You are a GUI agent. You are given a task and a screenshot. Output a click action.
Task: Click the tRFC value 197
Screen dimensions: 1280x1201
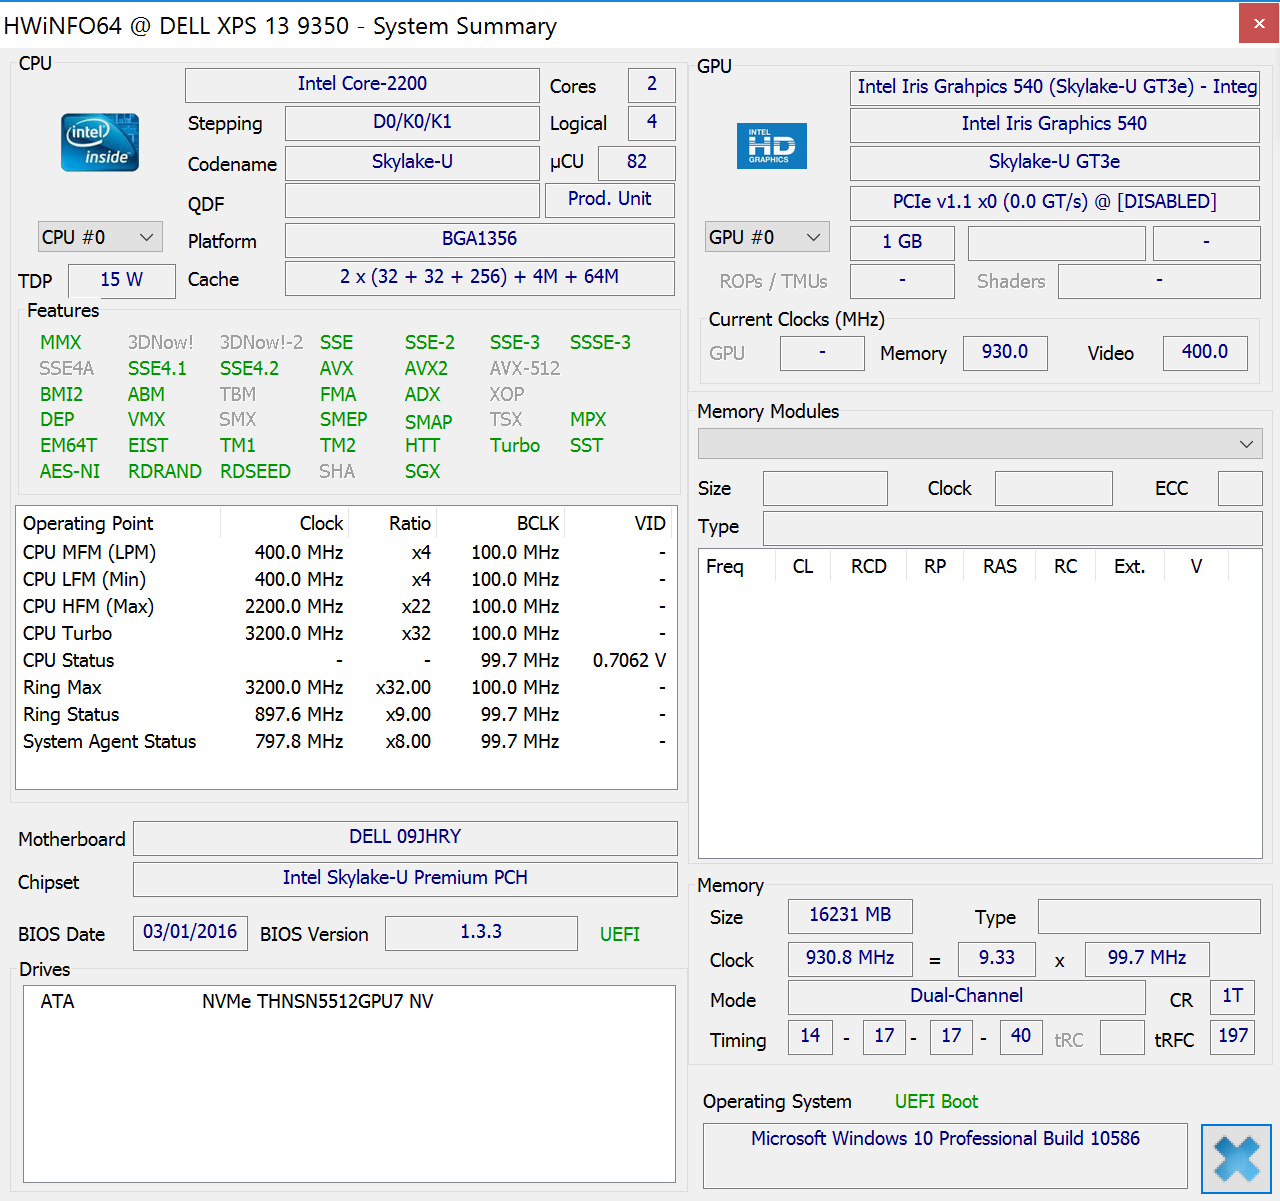(x=1233, y=1036)
